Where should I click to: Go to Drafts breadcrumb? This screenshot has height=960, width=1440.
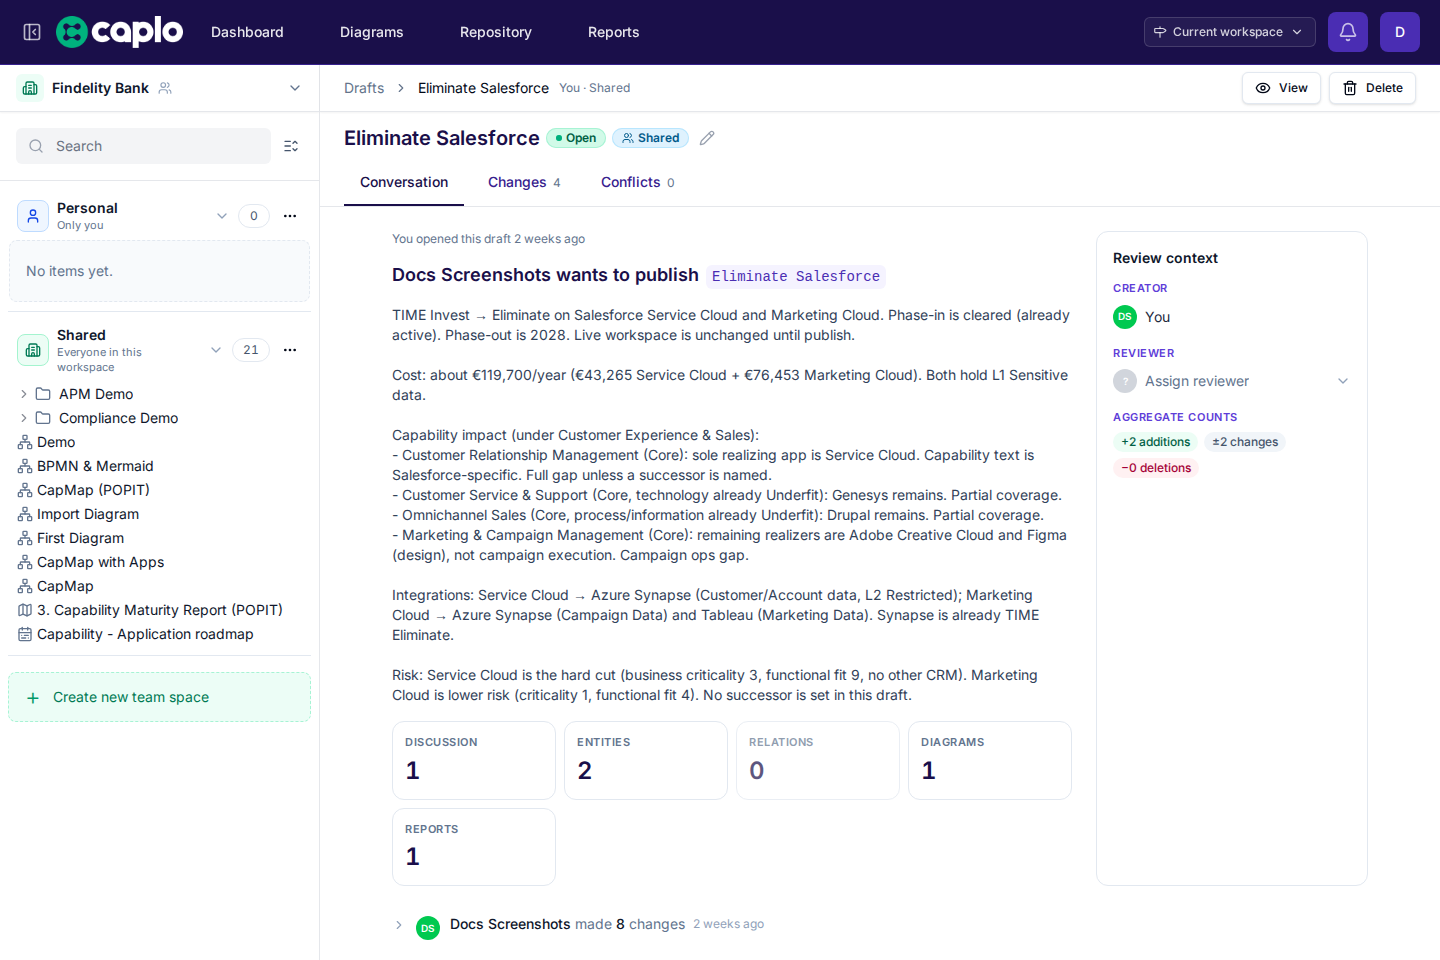point(364,88)
